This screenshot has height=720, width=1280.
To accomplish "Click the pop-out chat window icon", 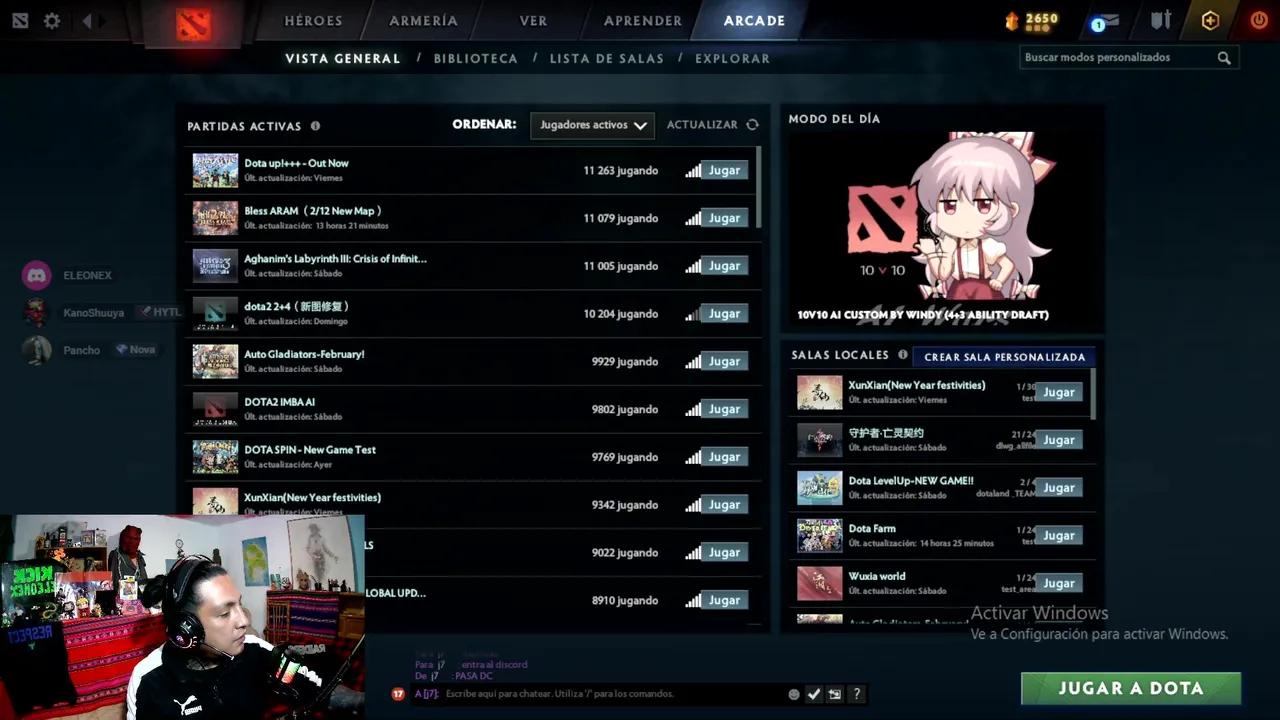I will (x=834, y=694).
